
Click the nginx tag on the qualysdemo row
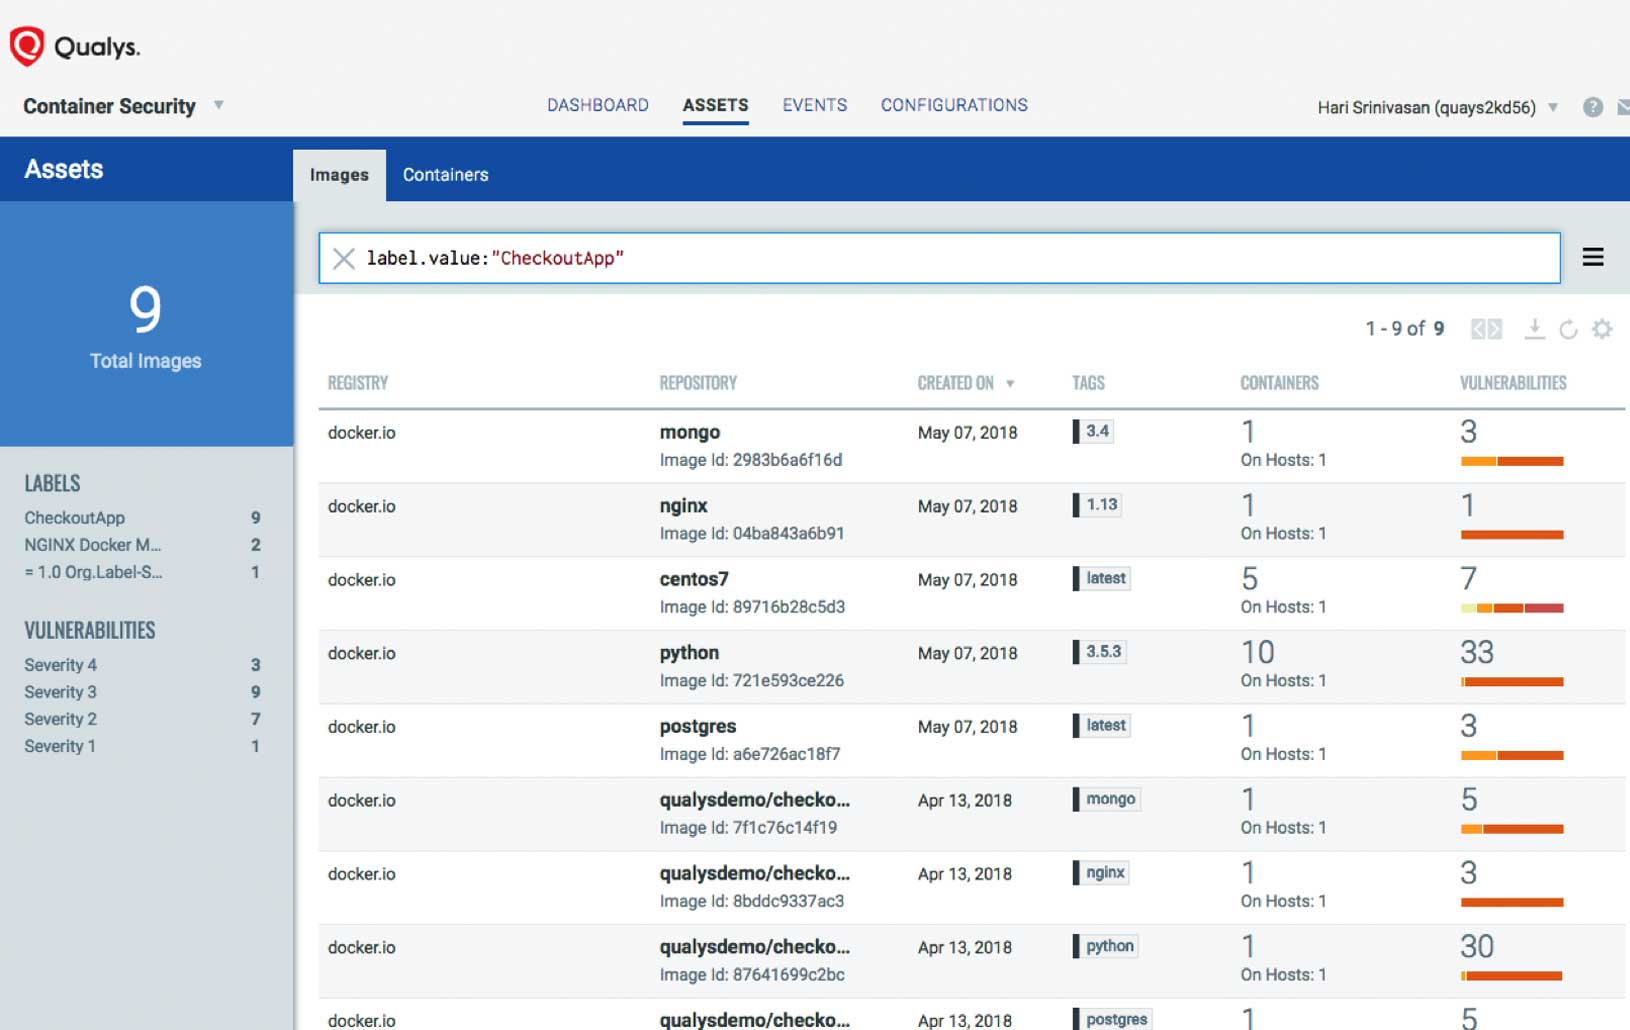tap(1102, 873)
